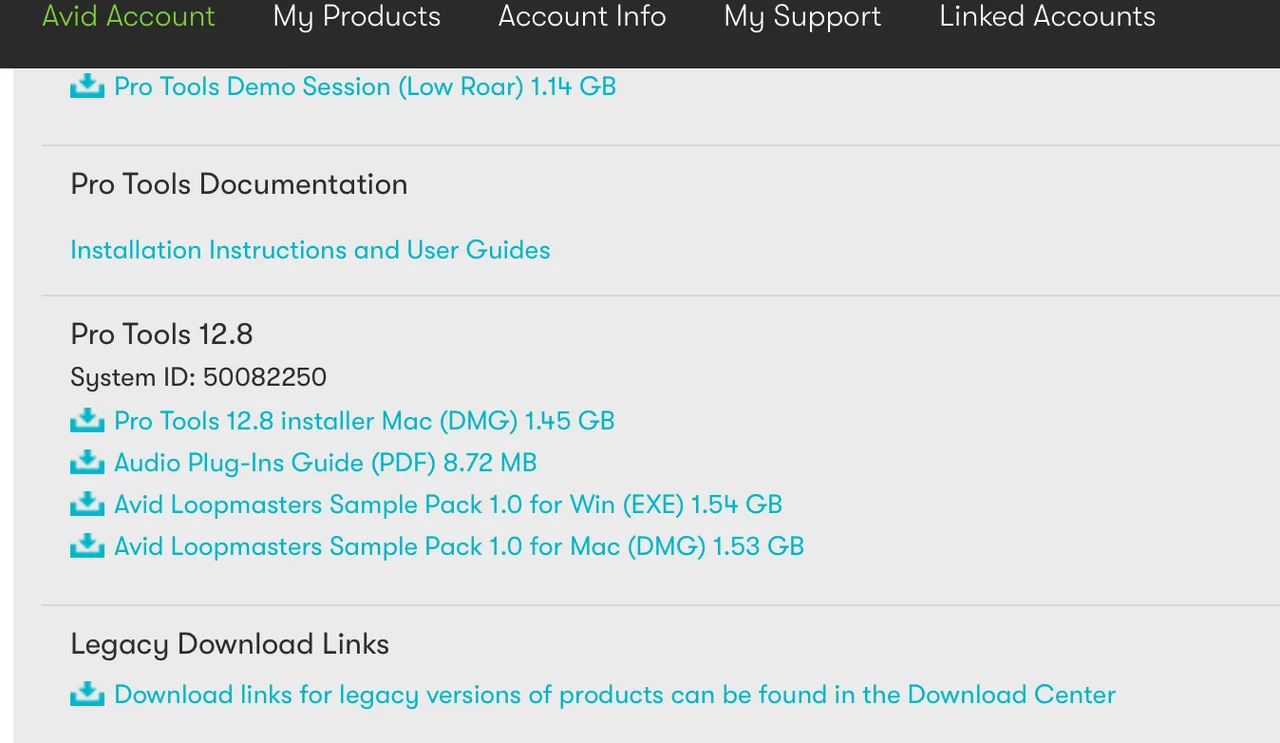
Task: Switch to My Products tab
Action: click(357, 17)
